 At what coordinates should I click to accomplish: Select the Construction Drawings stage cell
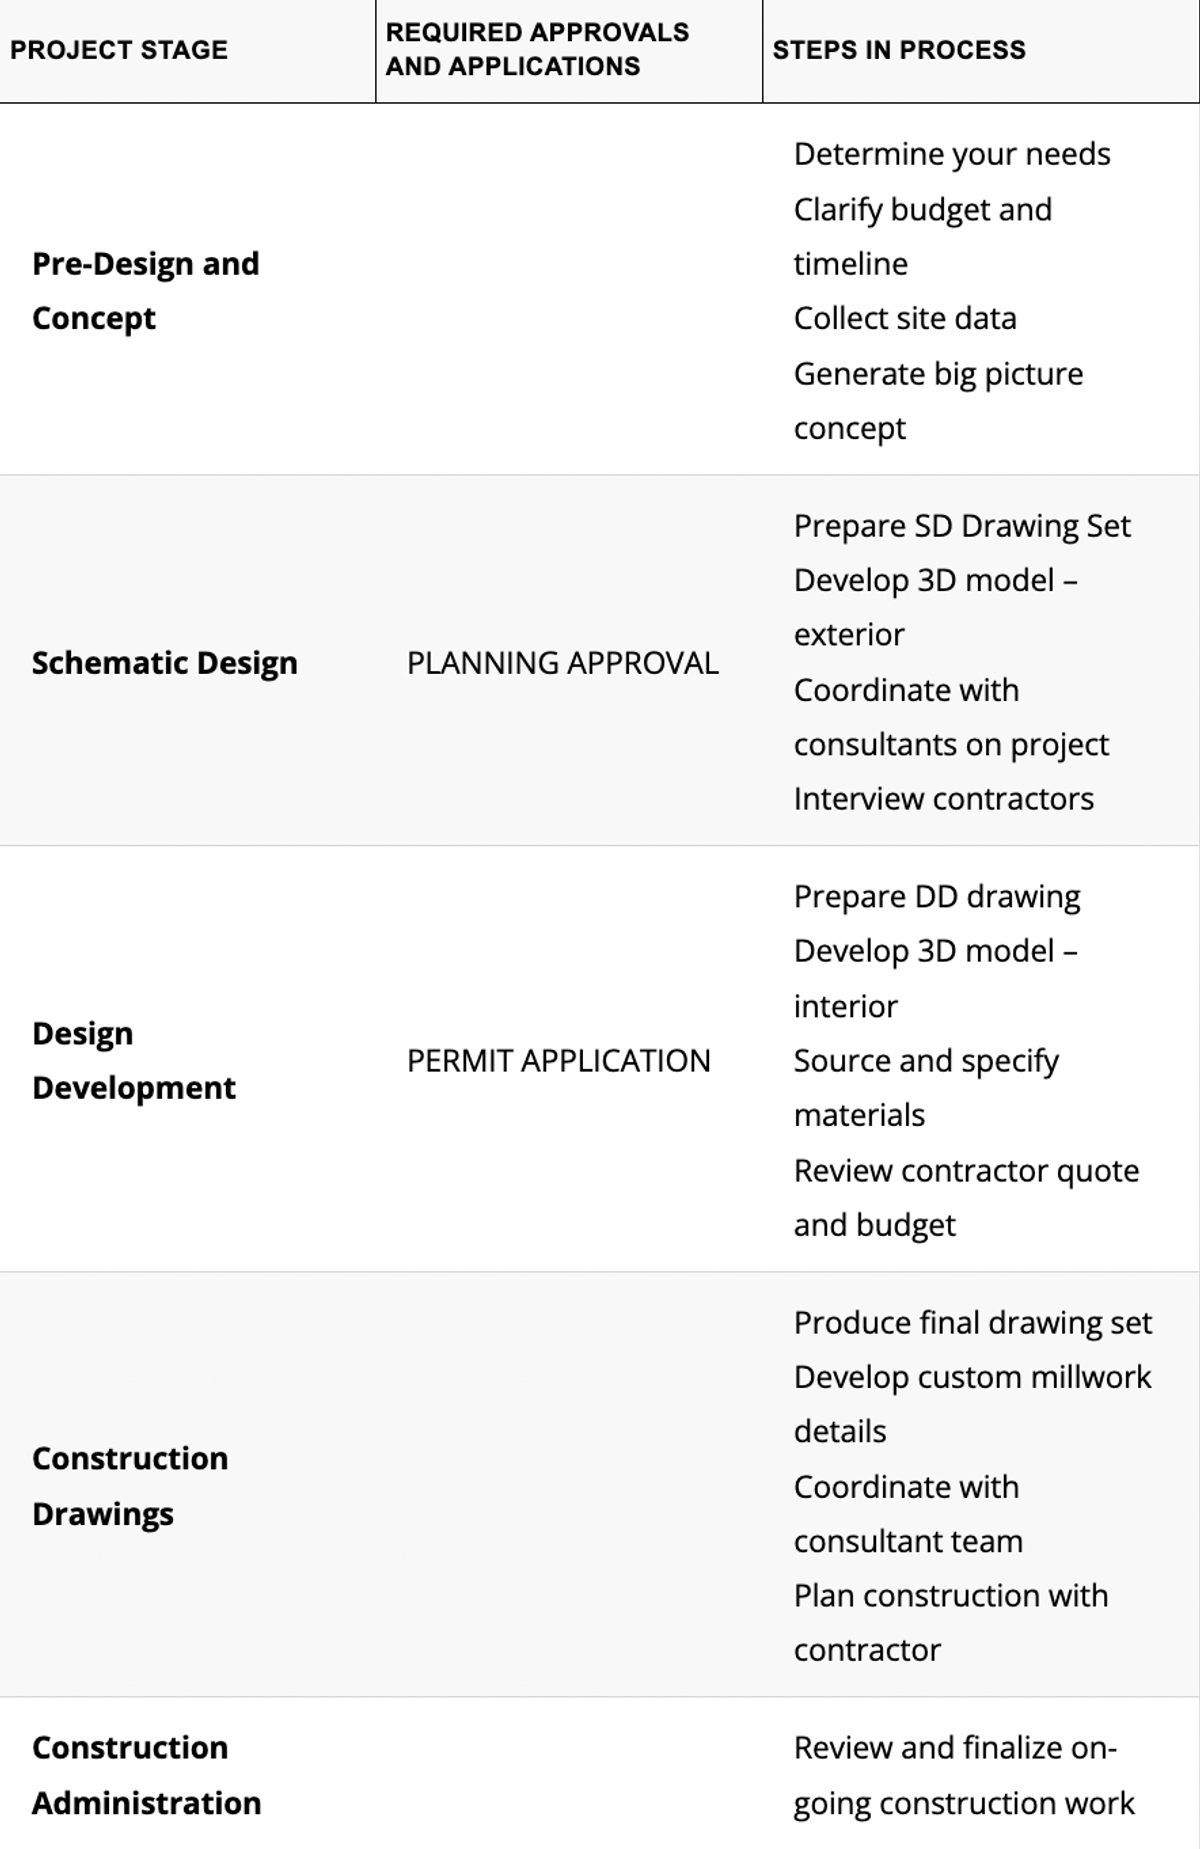point(130,1486)
